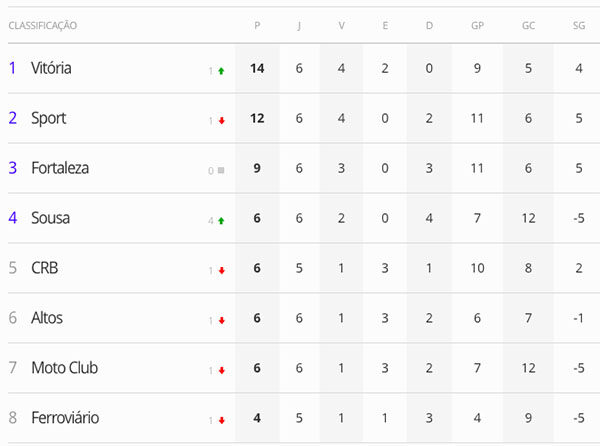600x446 pixels.
Task: Open the Fortaleza team link
Action: (x=60, y=168)
